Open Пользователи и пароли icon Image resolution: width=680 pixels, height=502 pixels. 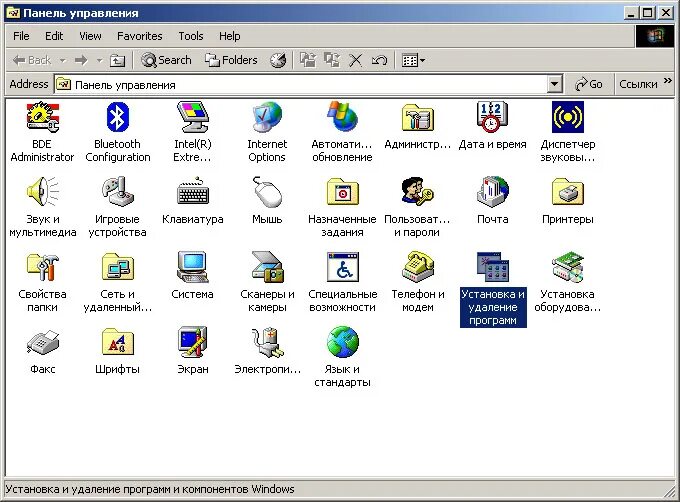point(418,192)
